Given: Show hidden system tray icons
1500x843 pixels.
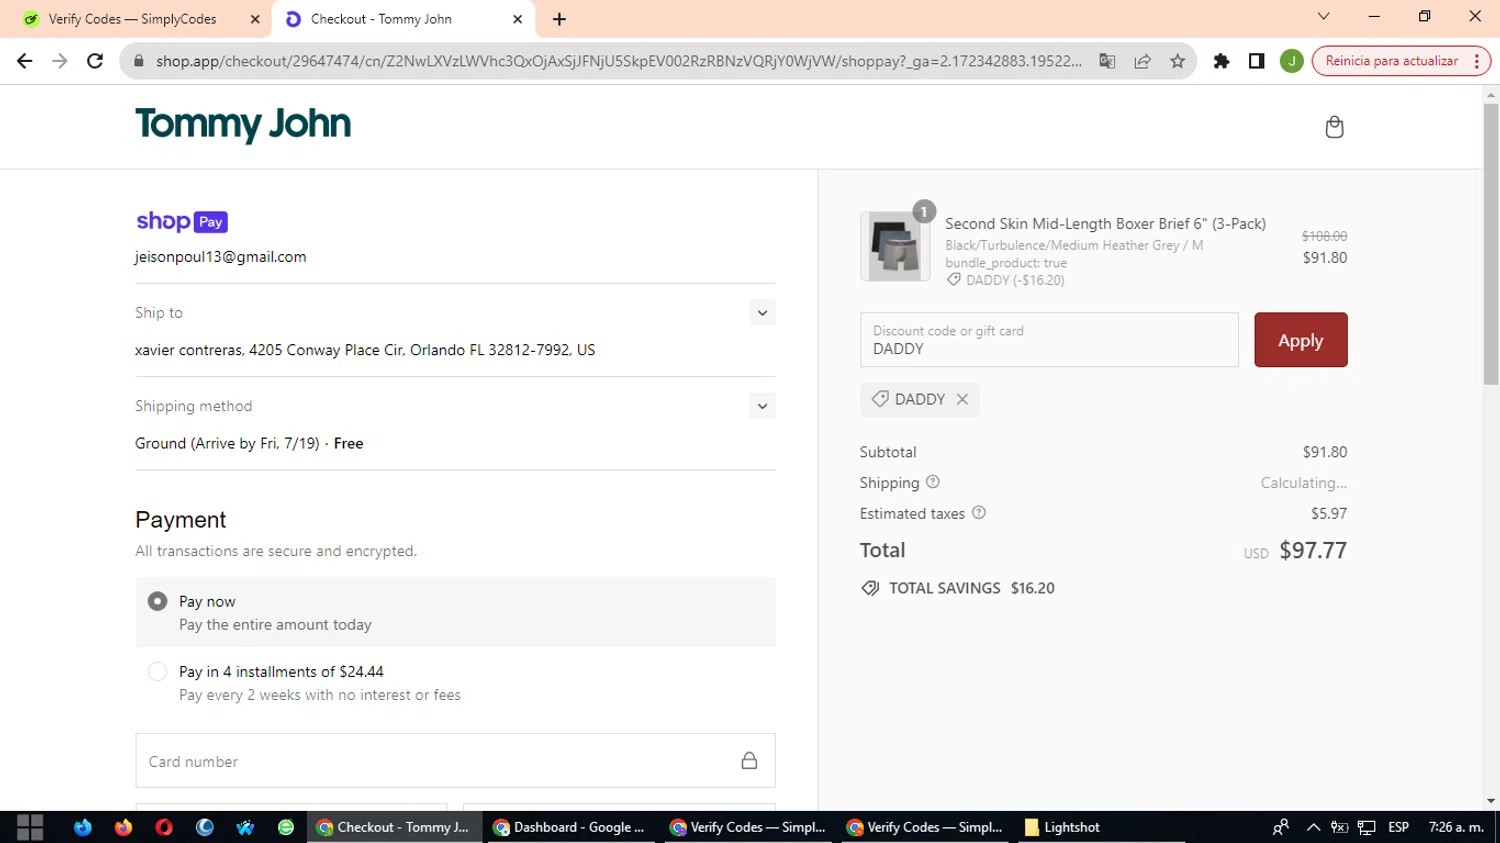Looking at the screenshot, I should tap(1314, 827).
